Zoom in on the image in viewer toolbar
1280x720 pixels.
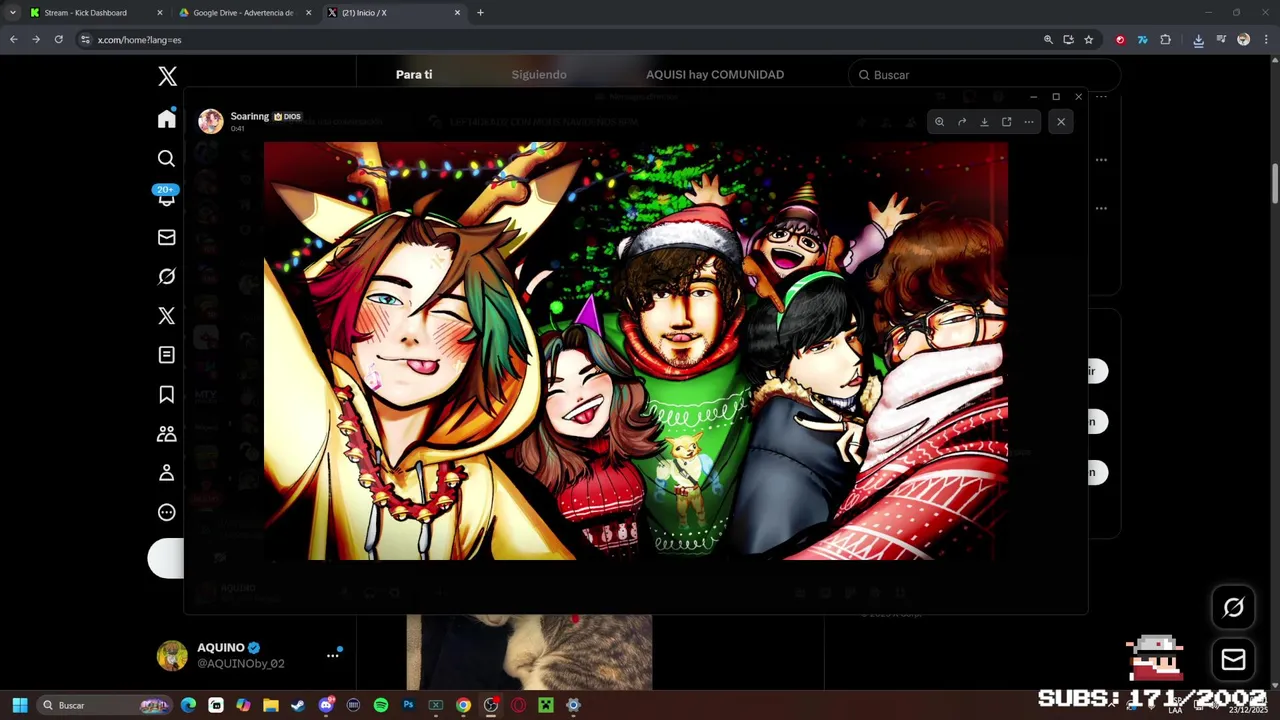(939, 122)
